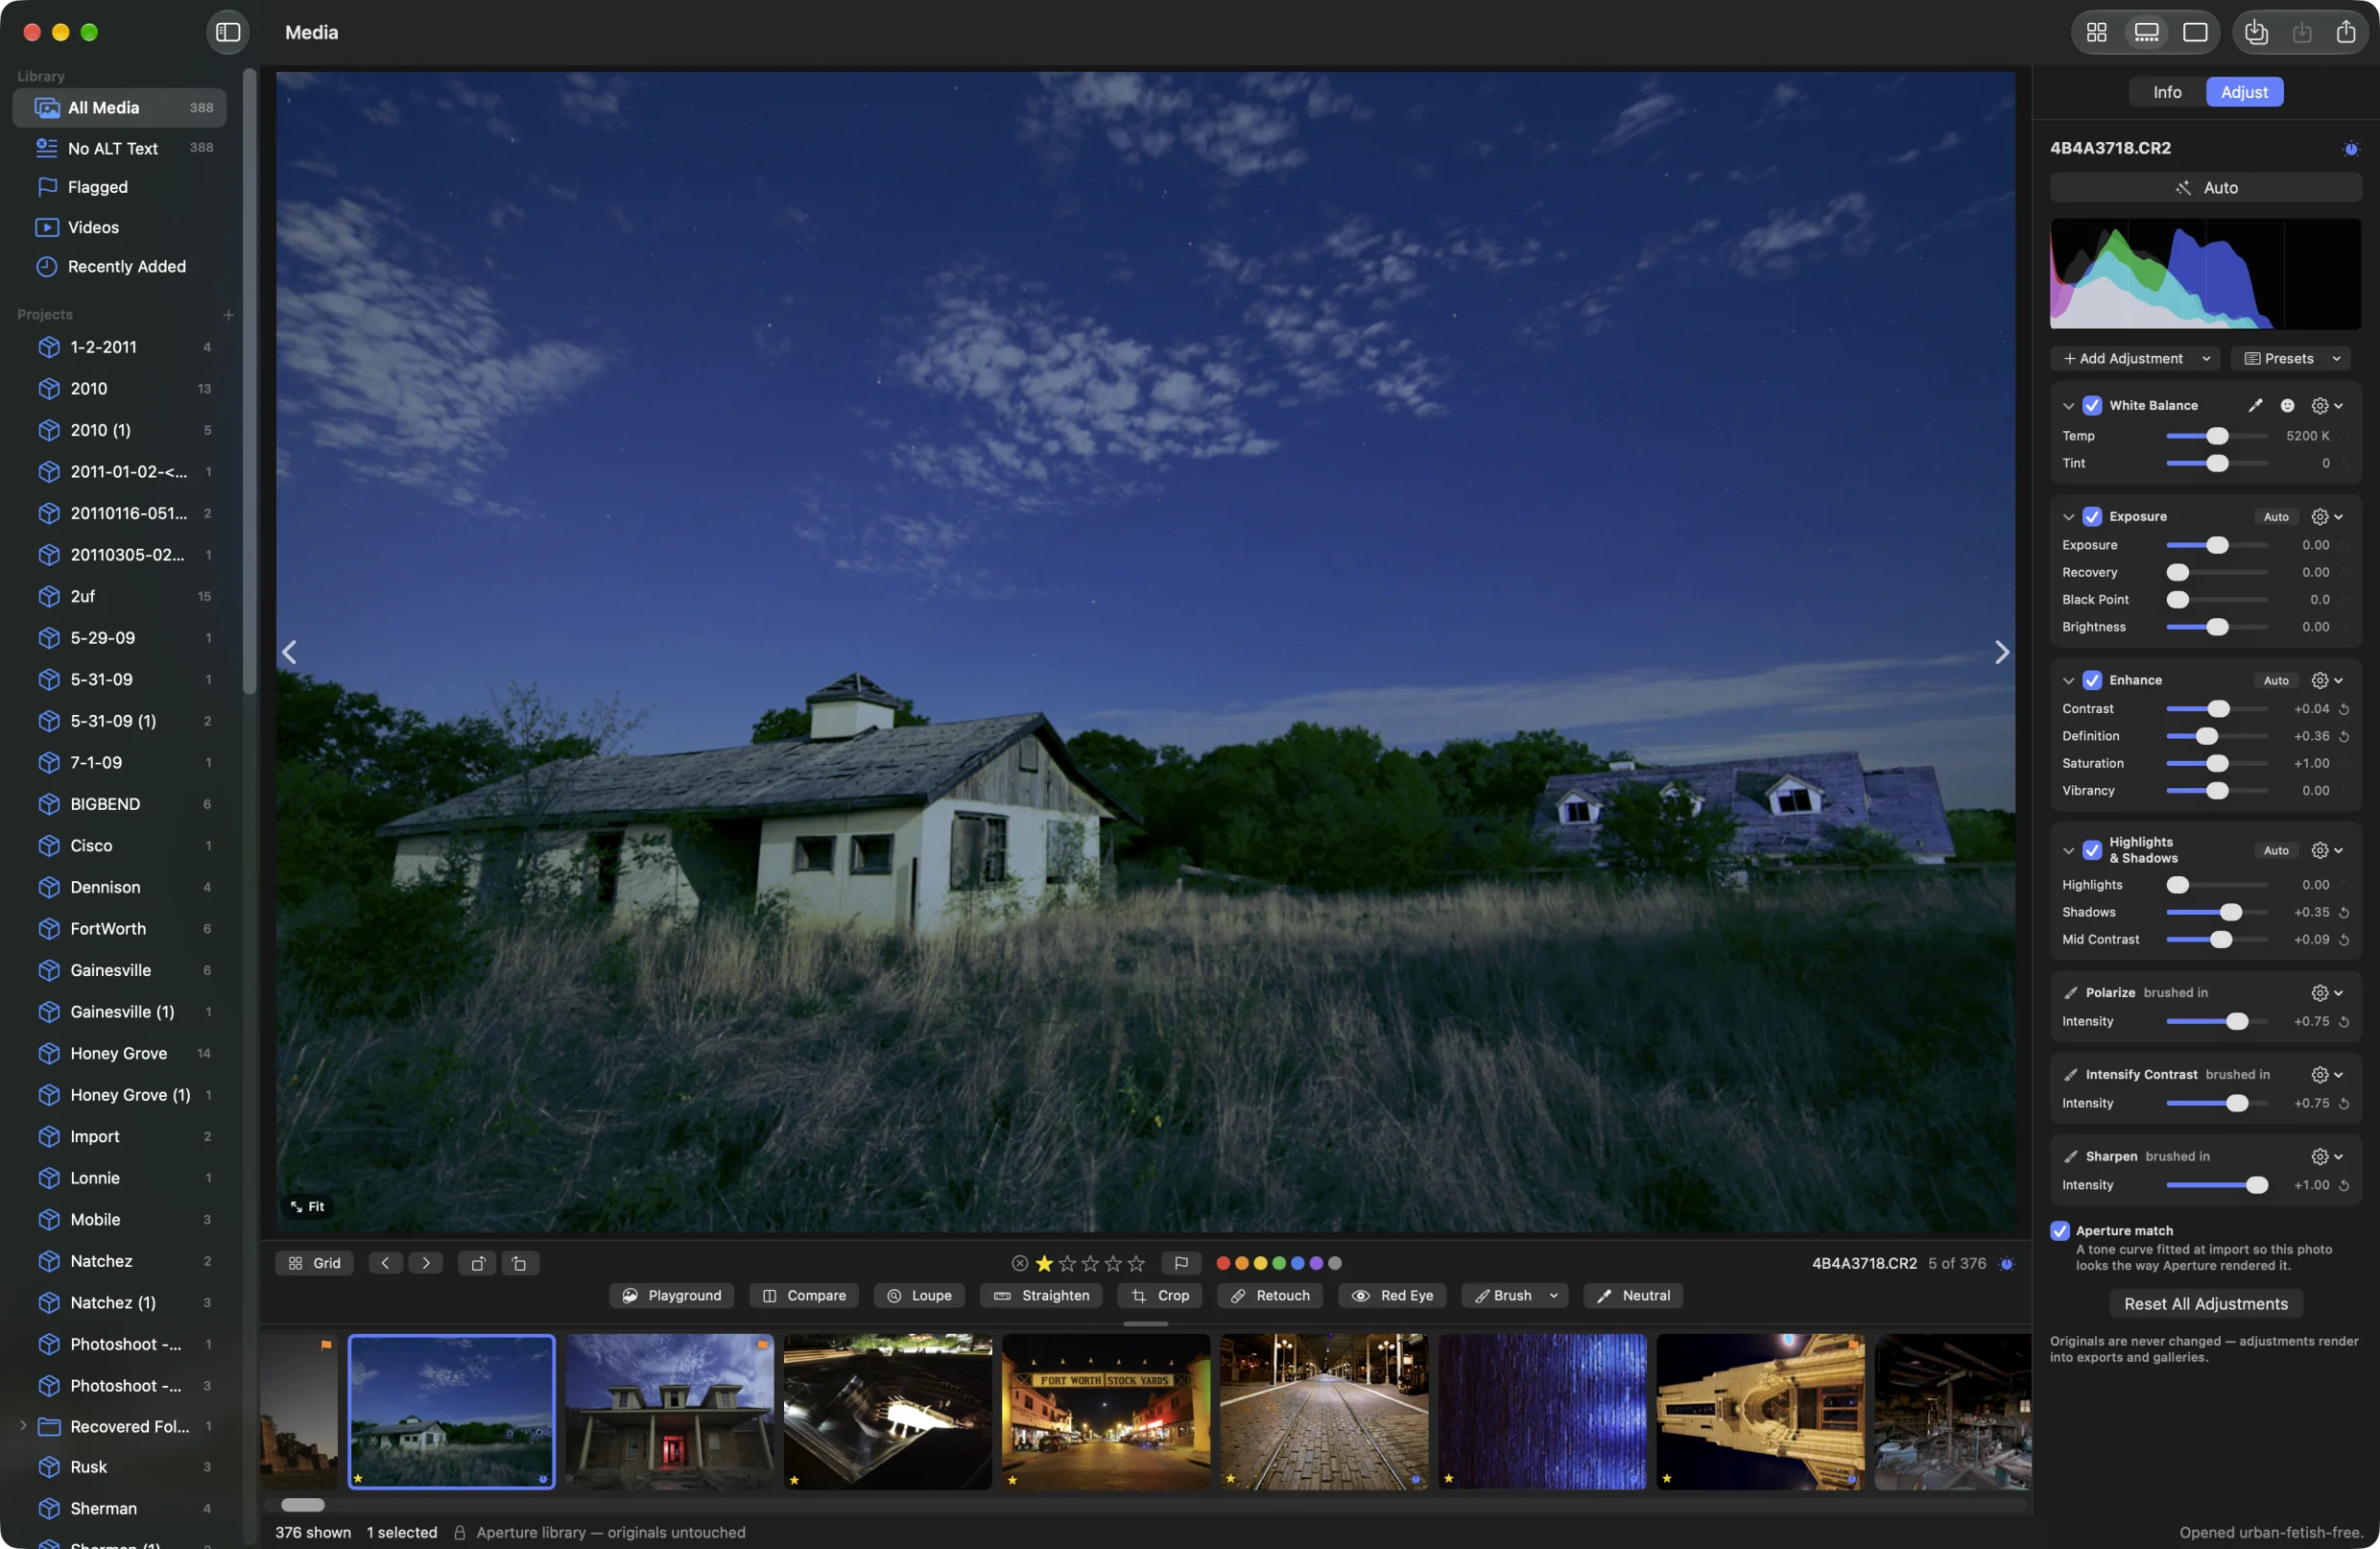Clear the rating with reject icon
This screenshot has height=1549, width=2380.
coord(1019,1263)
